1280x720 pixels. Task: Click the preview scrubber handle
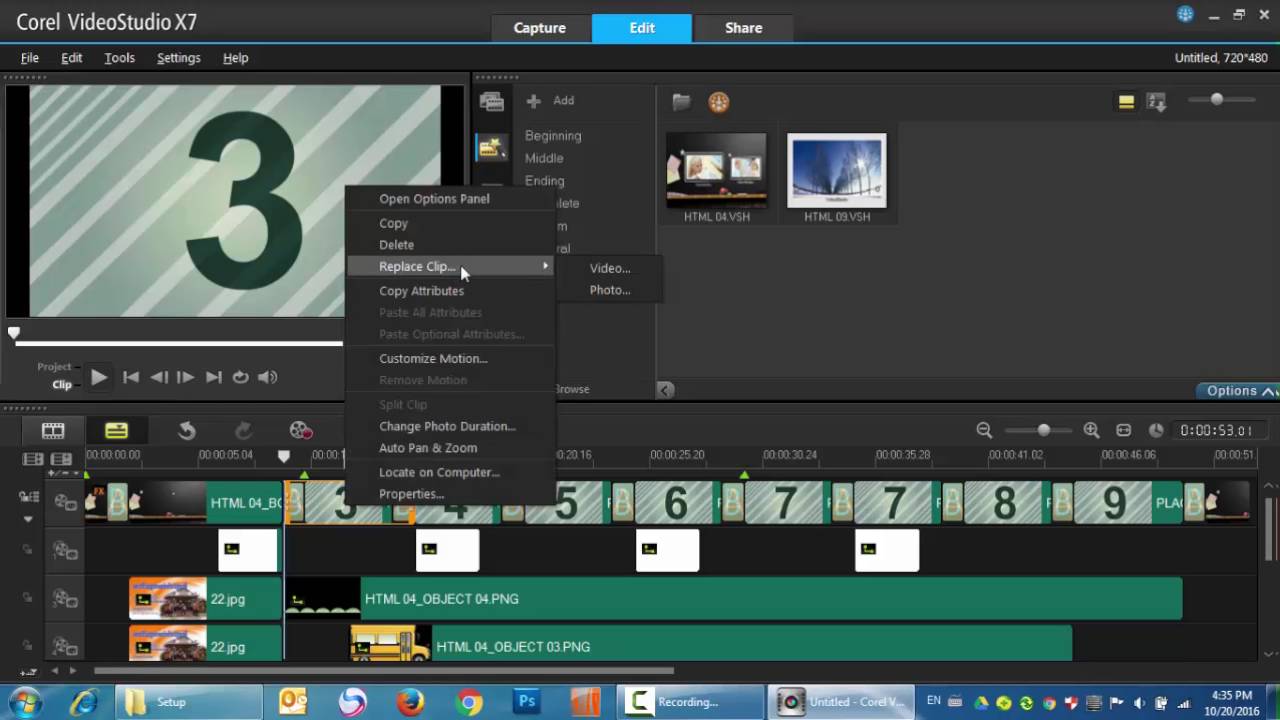click(13, 334)
